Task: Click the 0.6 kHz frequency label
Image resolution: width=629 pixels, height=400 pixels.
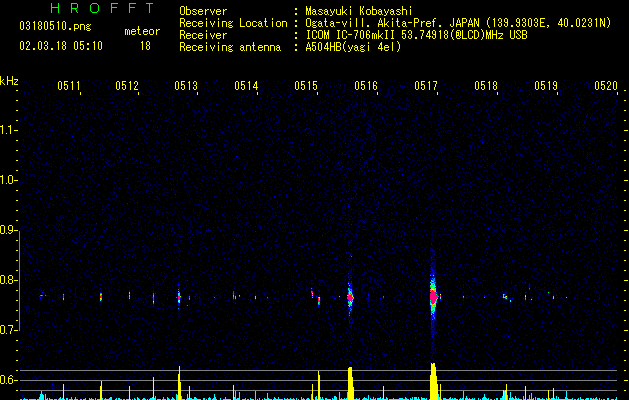Action: [x=9, y=380]
